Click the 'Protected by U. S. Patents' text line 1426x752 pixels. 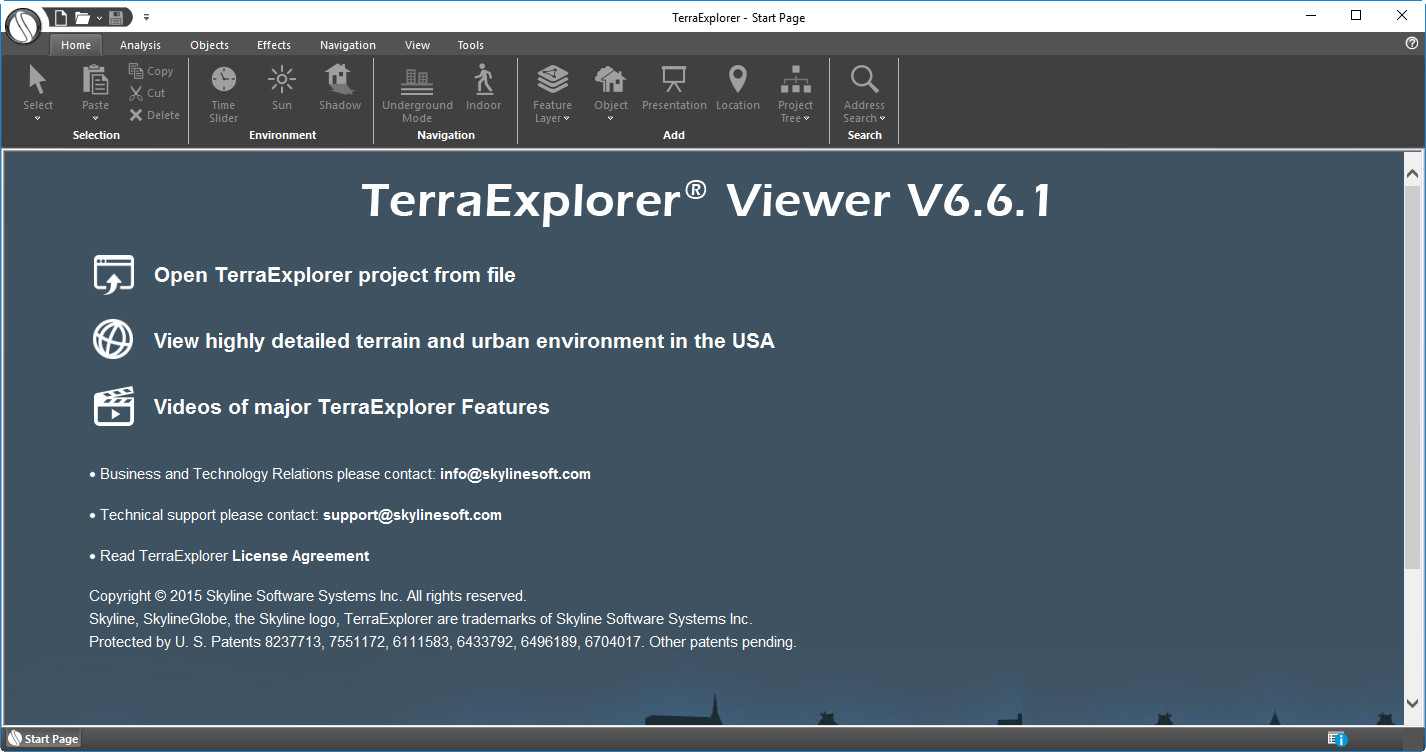[x=443, y=642]
